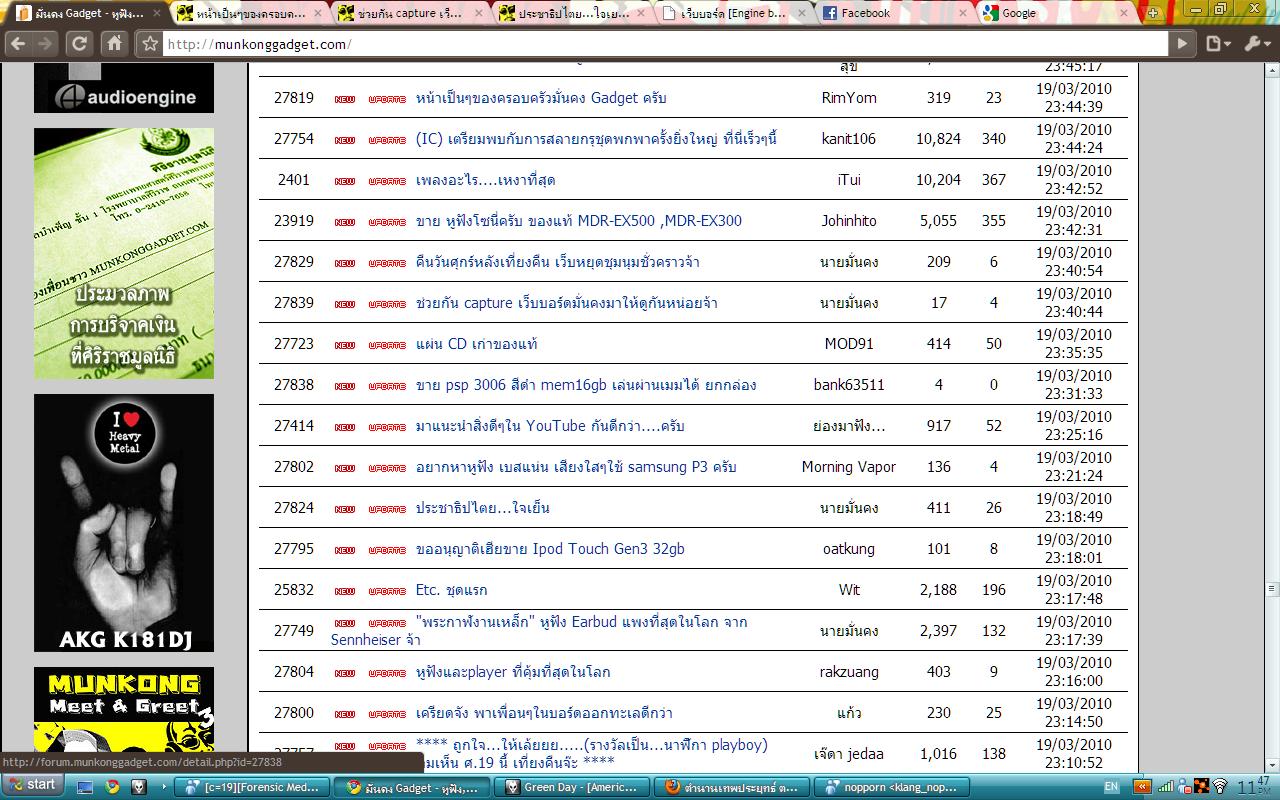The width and height of the screenshot is (1280, 800).
Task: Open the 'nopporn <klang_nop...' taskbar chat window
Action: 891,787
